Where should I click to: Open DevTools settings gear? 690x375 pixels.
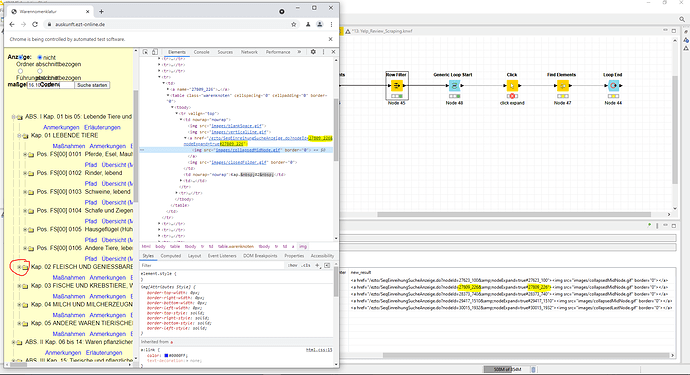pos(313,52)
